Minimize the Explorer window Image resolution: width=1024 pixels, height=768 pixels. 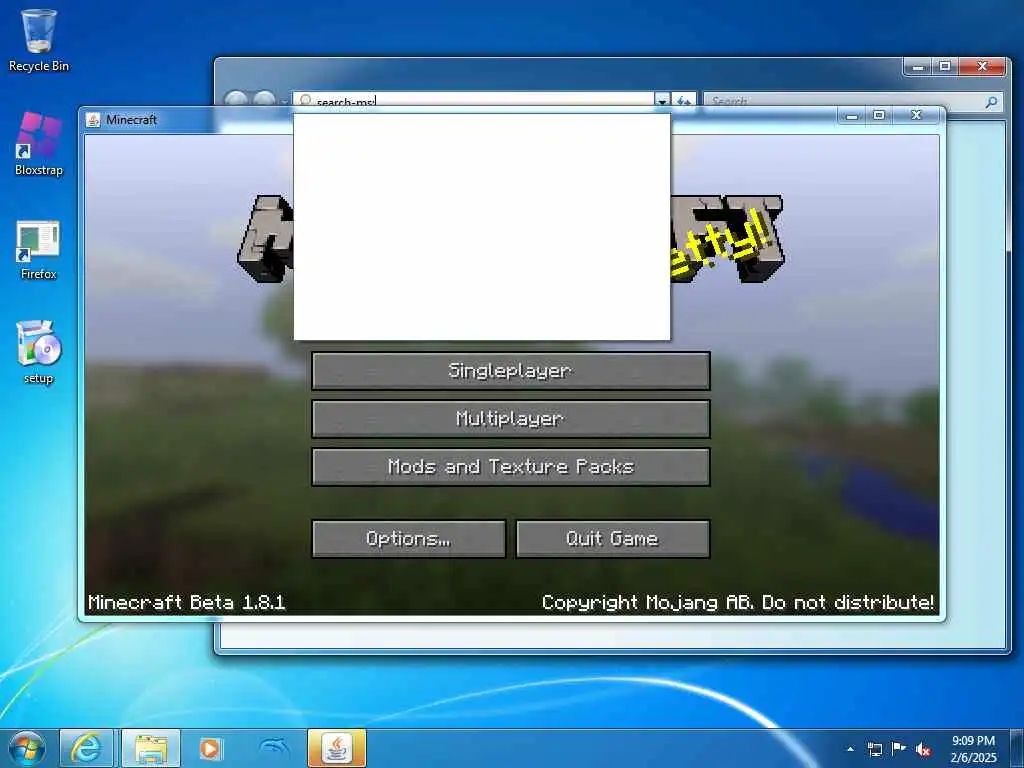click(918, 67)
